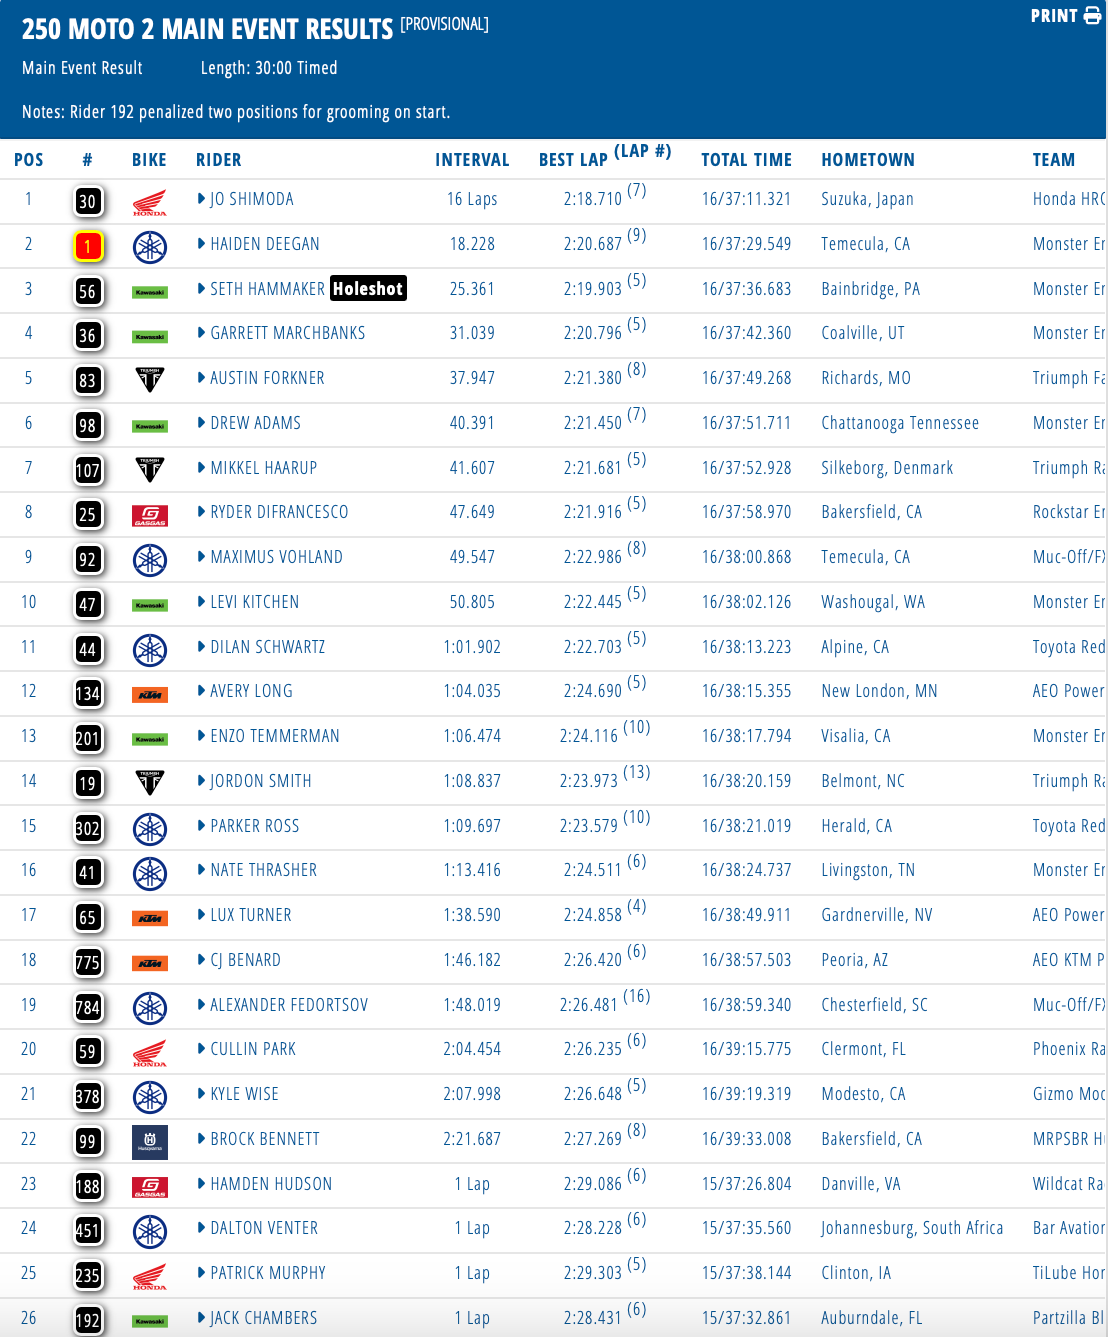
Task: Click Ryder DiFrancesco's GasGas bike logo
Action: (150, 516)
